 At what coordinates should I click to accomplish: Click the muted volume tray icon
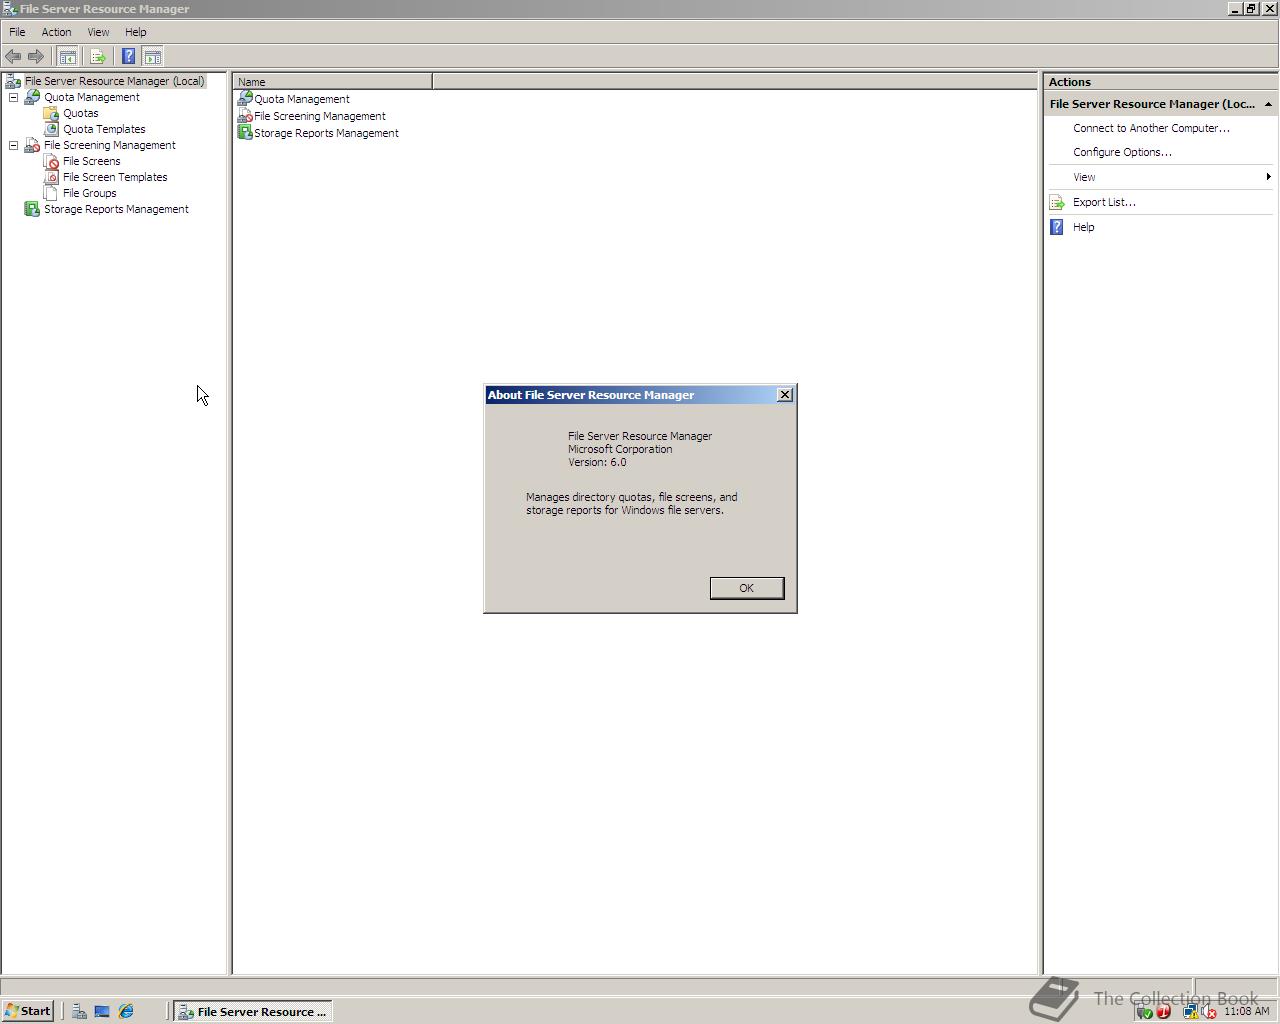pyautogui.click(x=1209, y=1012)
